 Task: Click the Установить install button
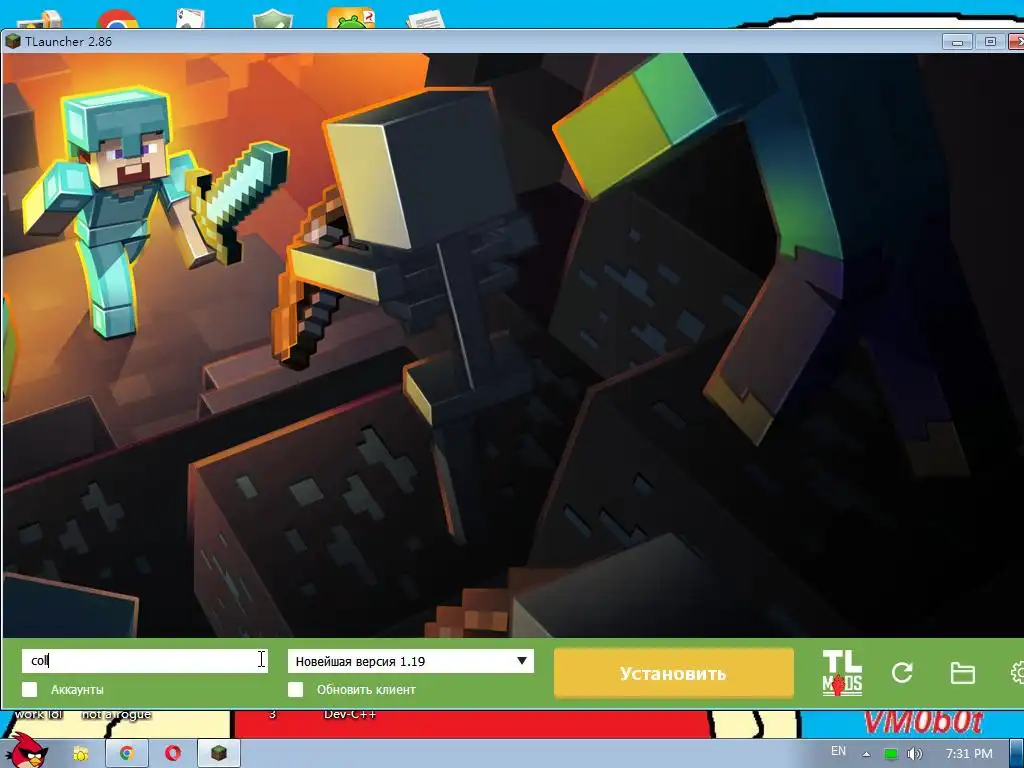click(x=673, y=673)
